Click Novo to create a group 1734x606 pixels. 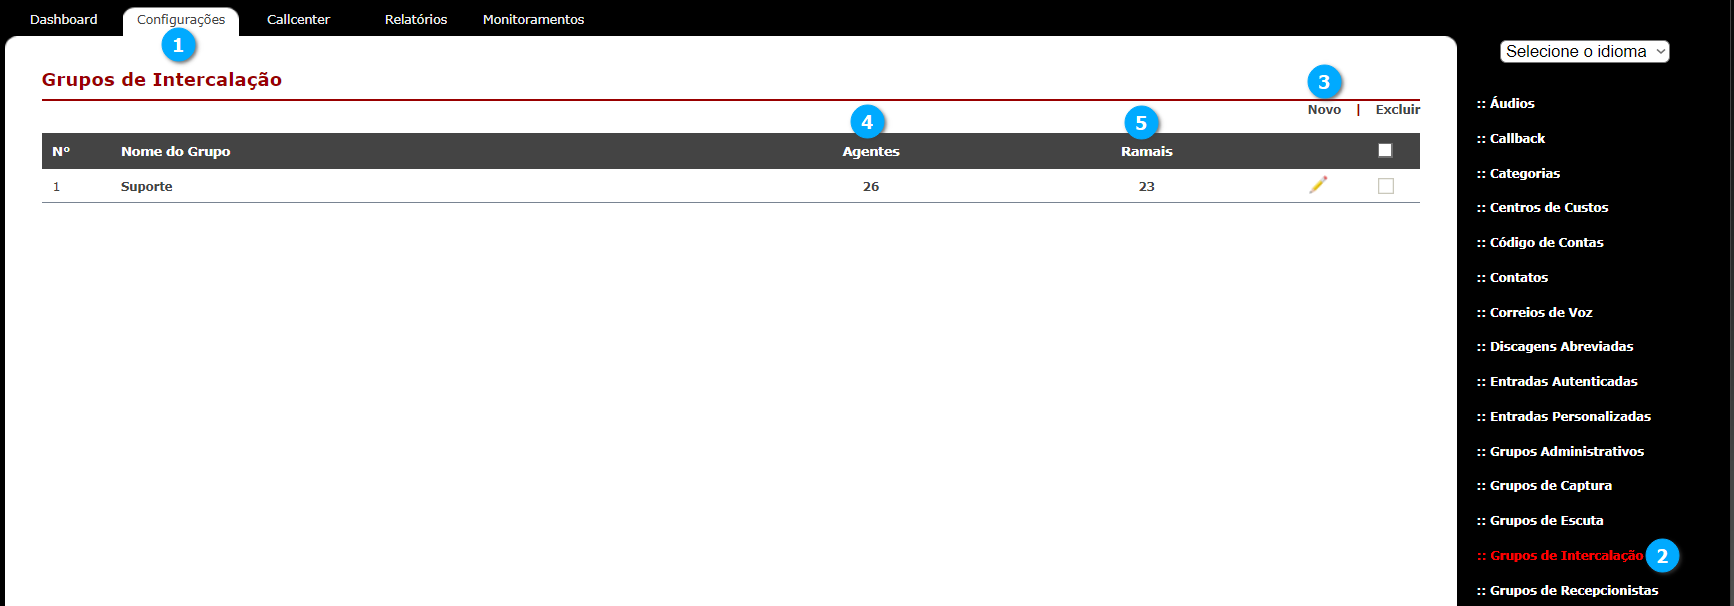point(1324,110)
